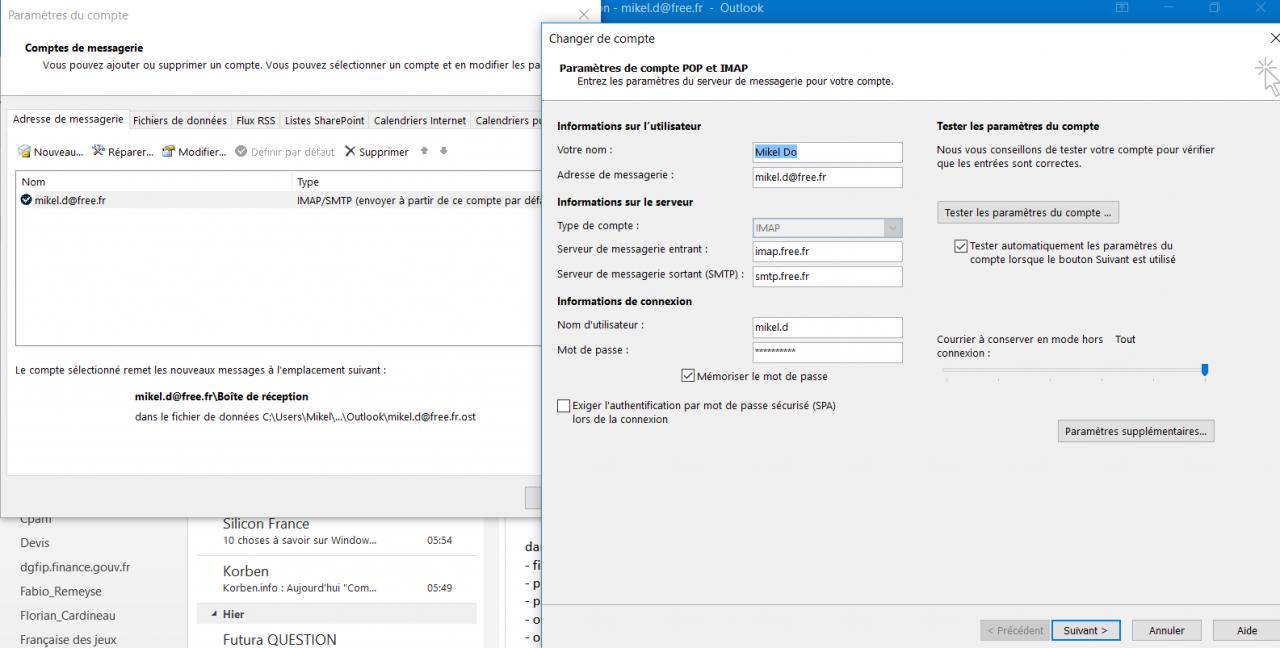Open dgfip.finance.gouv.fr folder
The width and height of the screenshot is (1280, 648).
tap(75, 567)
